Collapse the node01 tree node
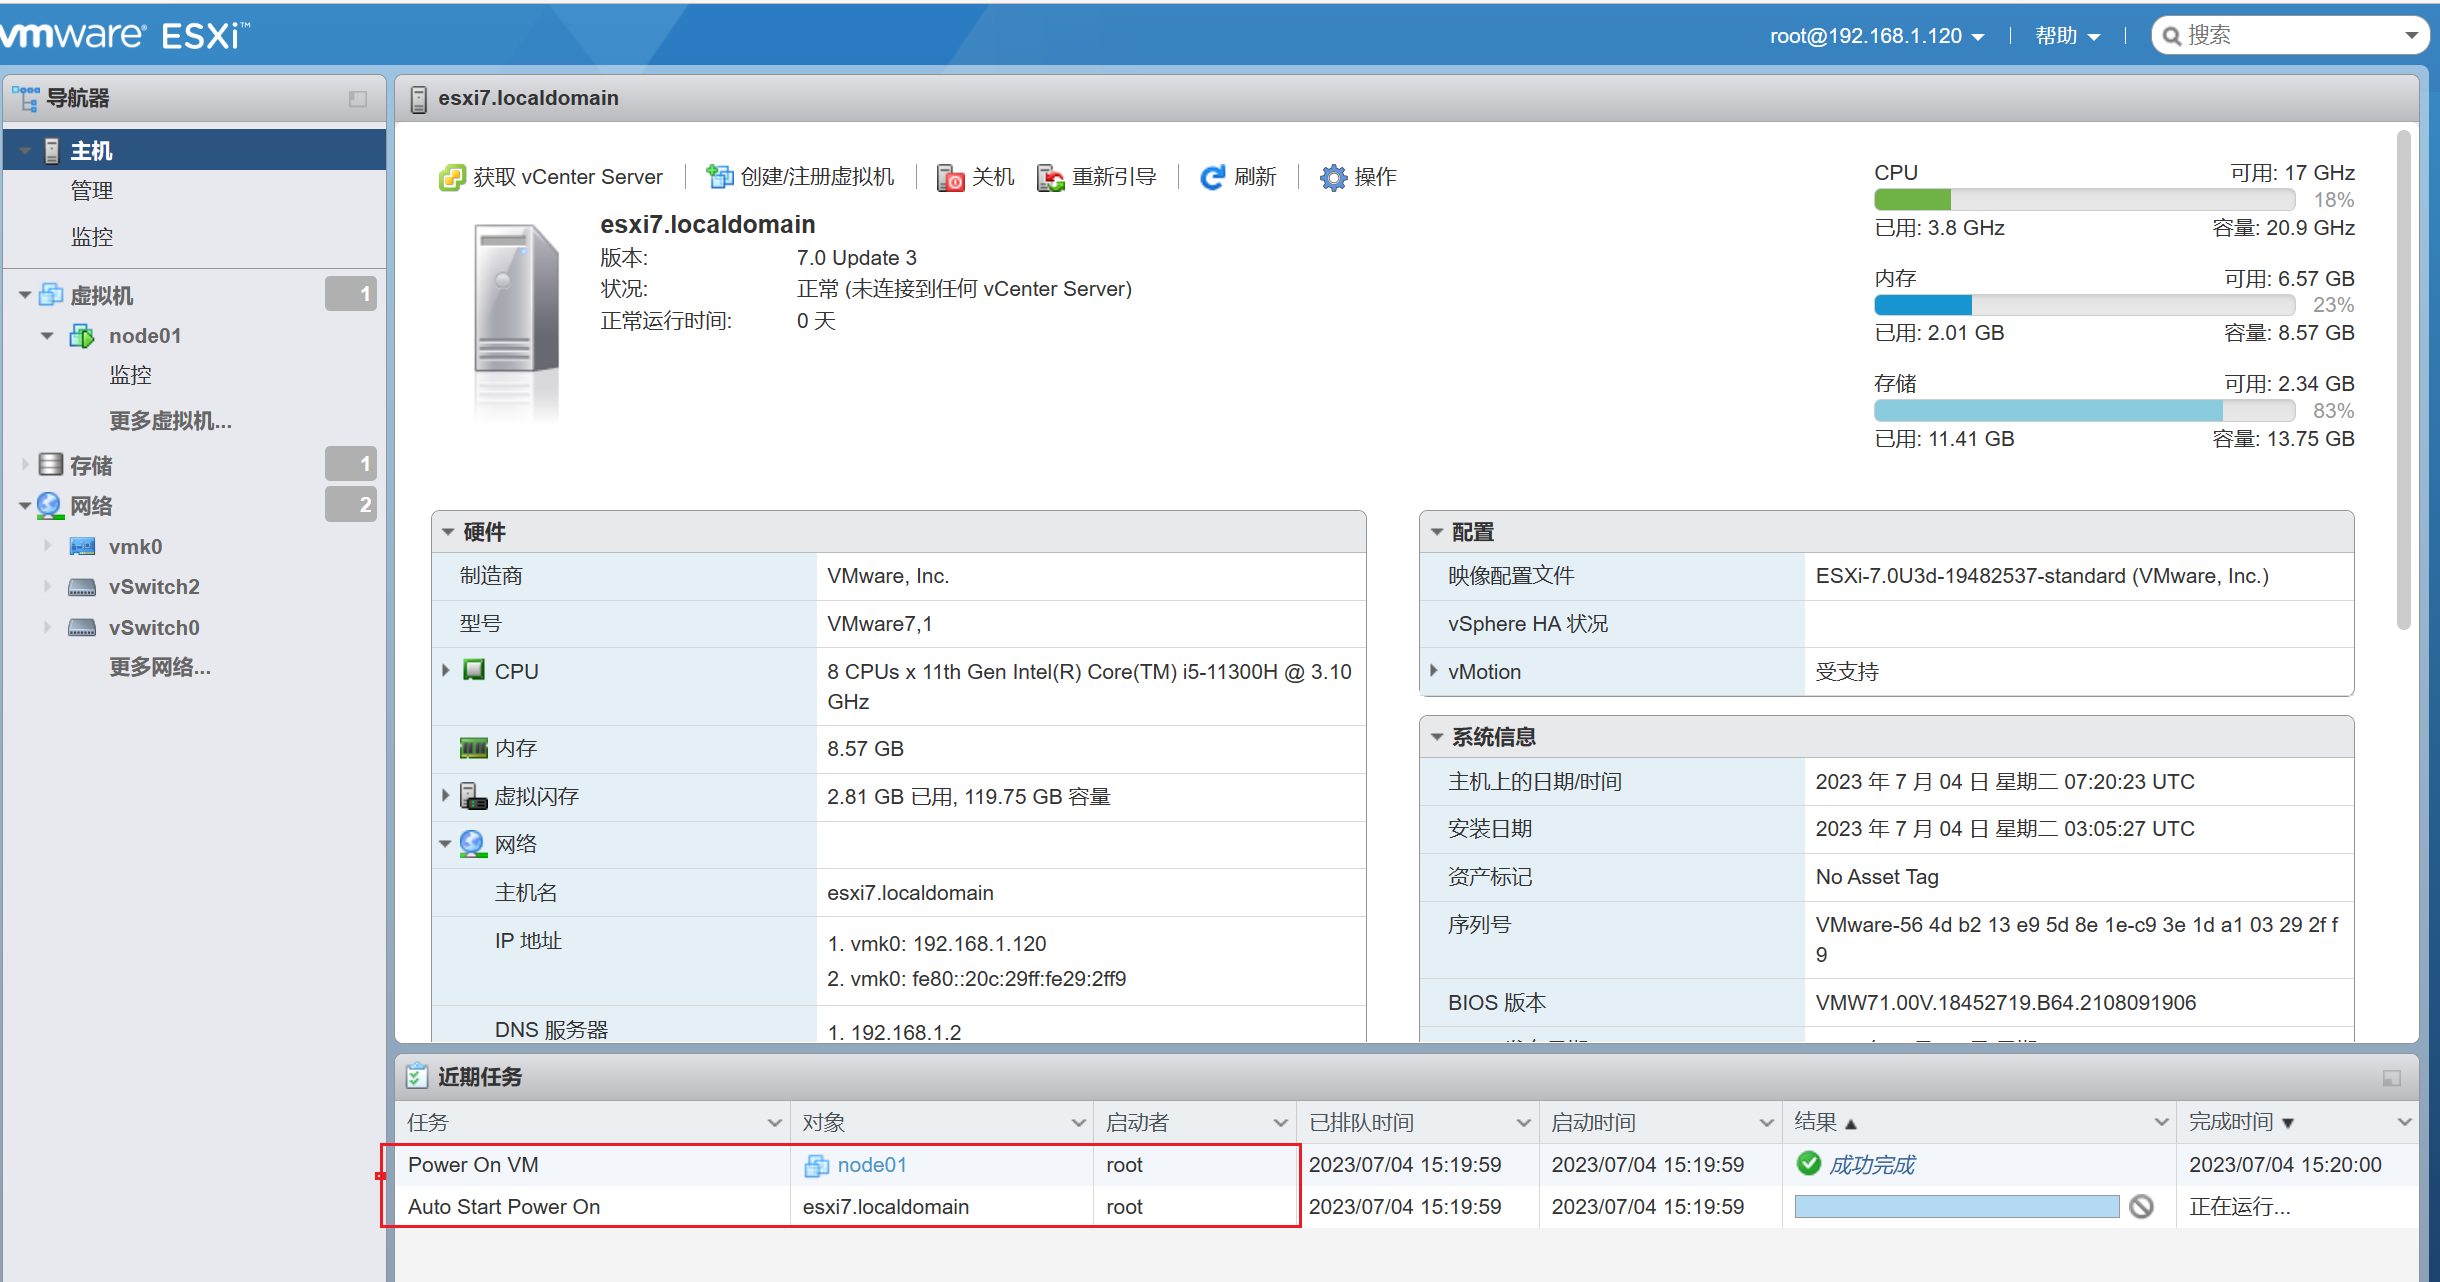Viewport: 2440px width, 1282px height. click(47, 336)
